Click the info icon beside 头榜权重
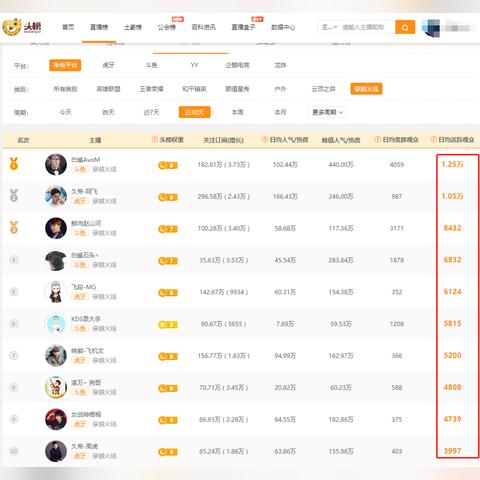The image size is (480, 480). tap(155, 139)
